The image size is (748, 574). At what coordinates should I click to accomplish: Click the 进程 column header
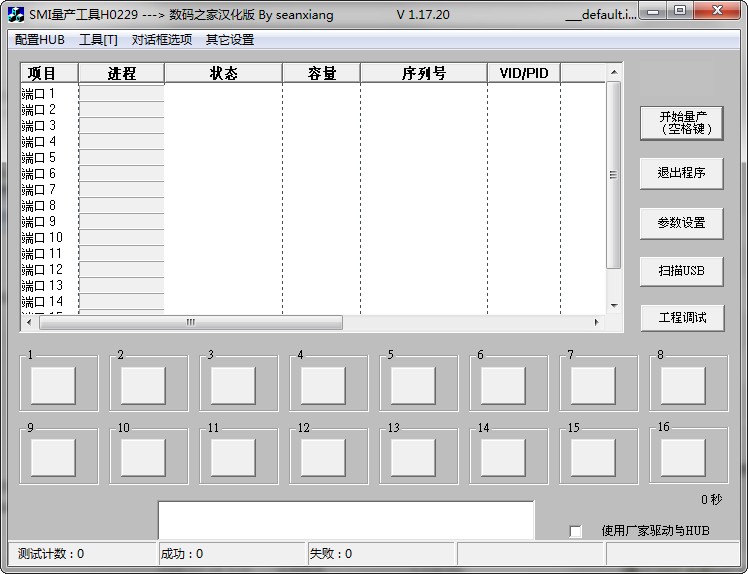click(121, 73)
